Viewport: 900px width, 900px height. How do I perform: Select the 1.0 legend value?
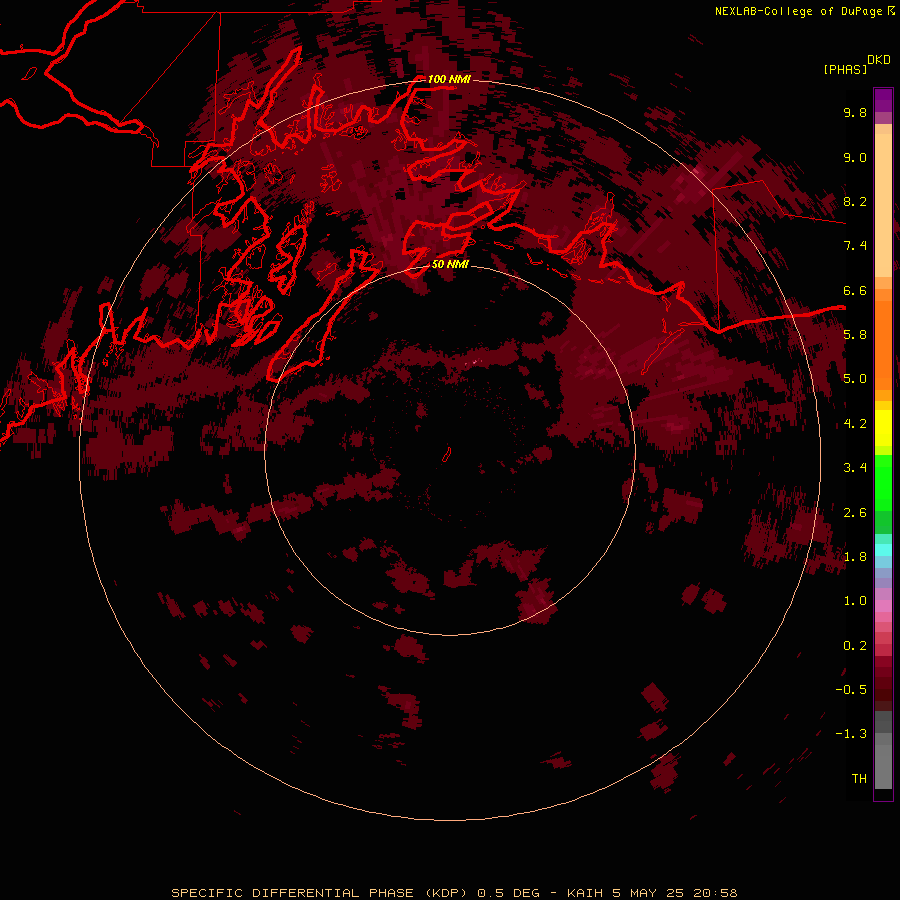(855, 600)
